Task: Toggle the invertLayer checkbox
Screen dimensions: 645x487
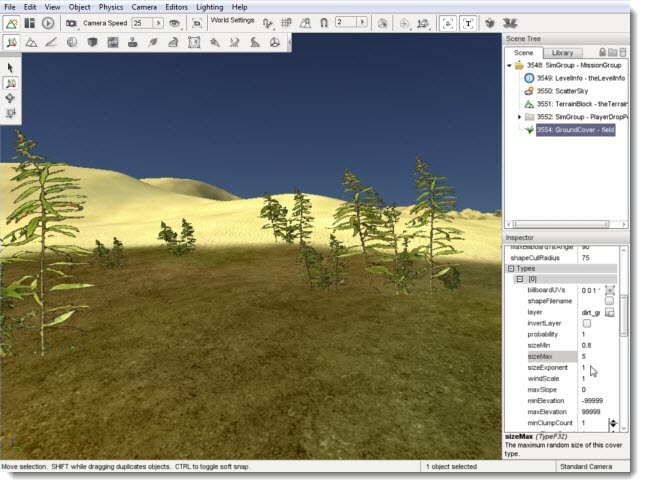Action: click(x=586, y=324)
